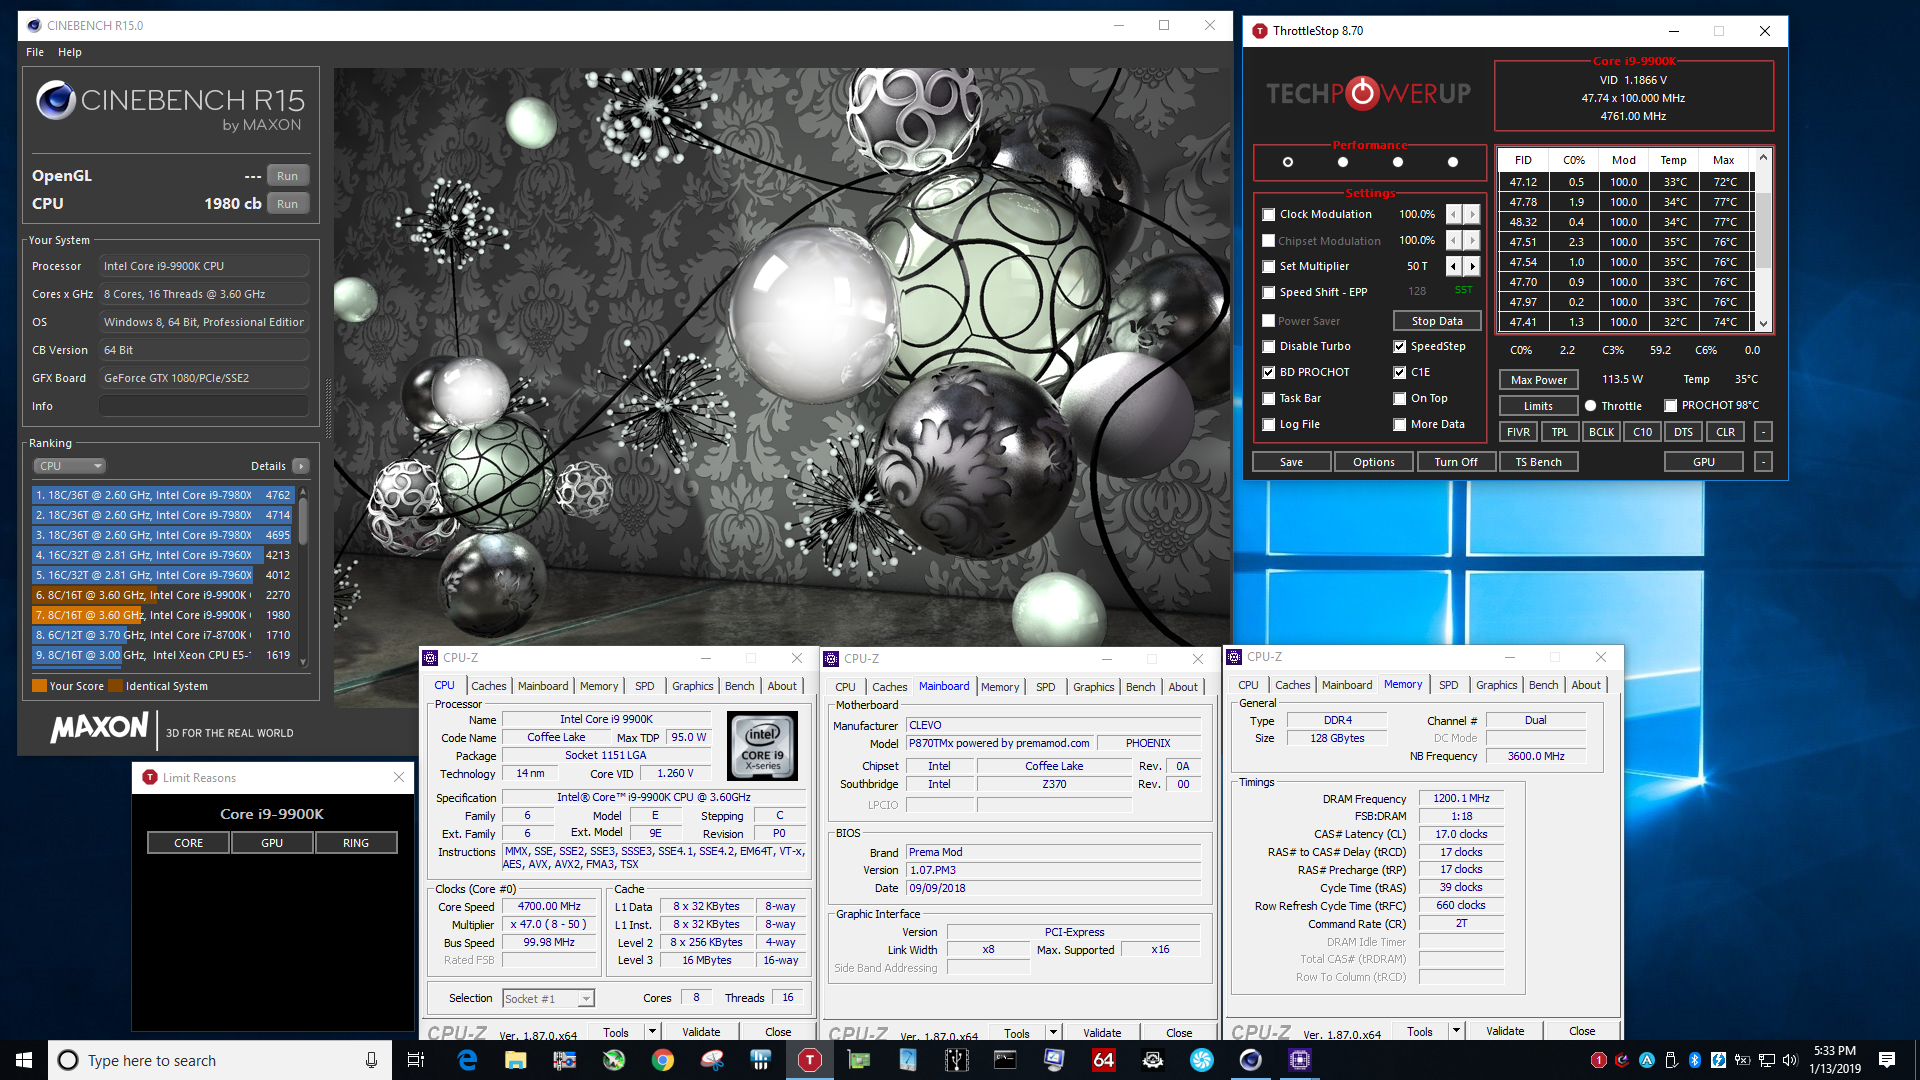This screenshot has height=1080, width=1920.
Task: Click the minus button next to GPU in ThrottleStop
Action: click(x=1763, y=462)
